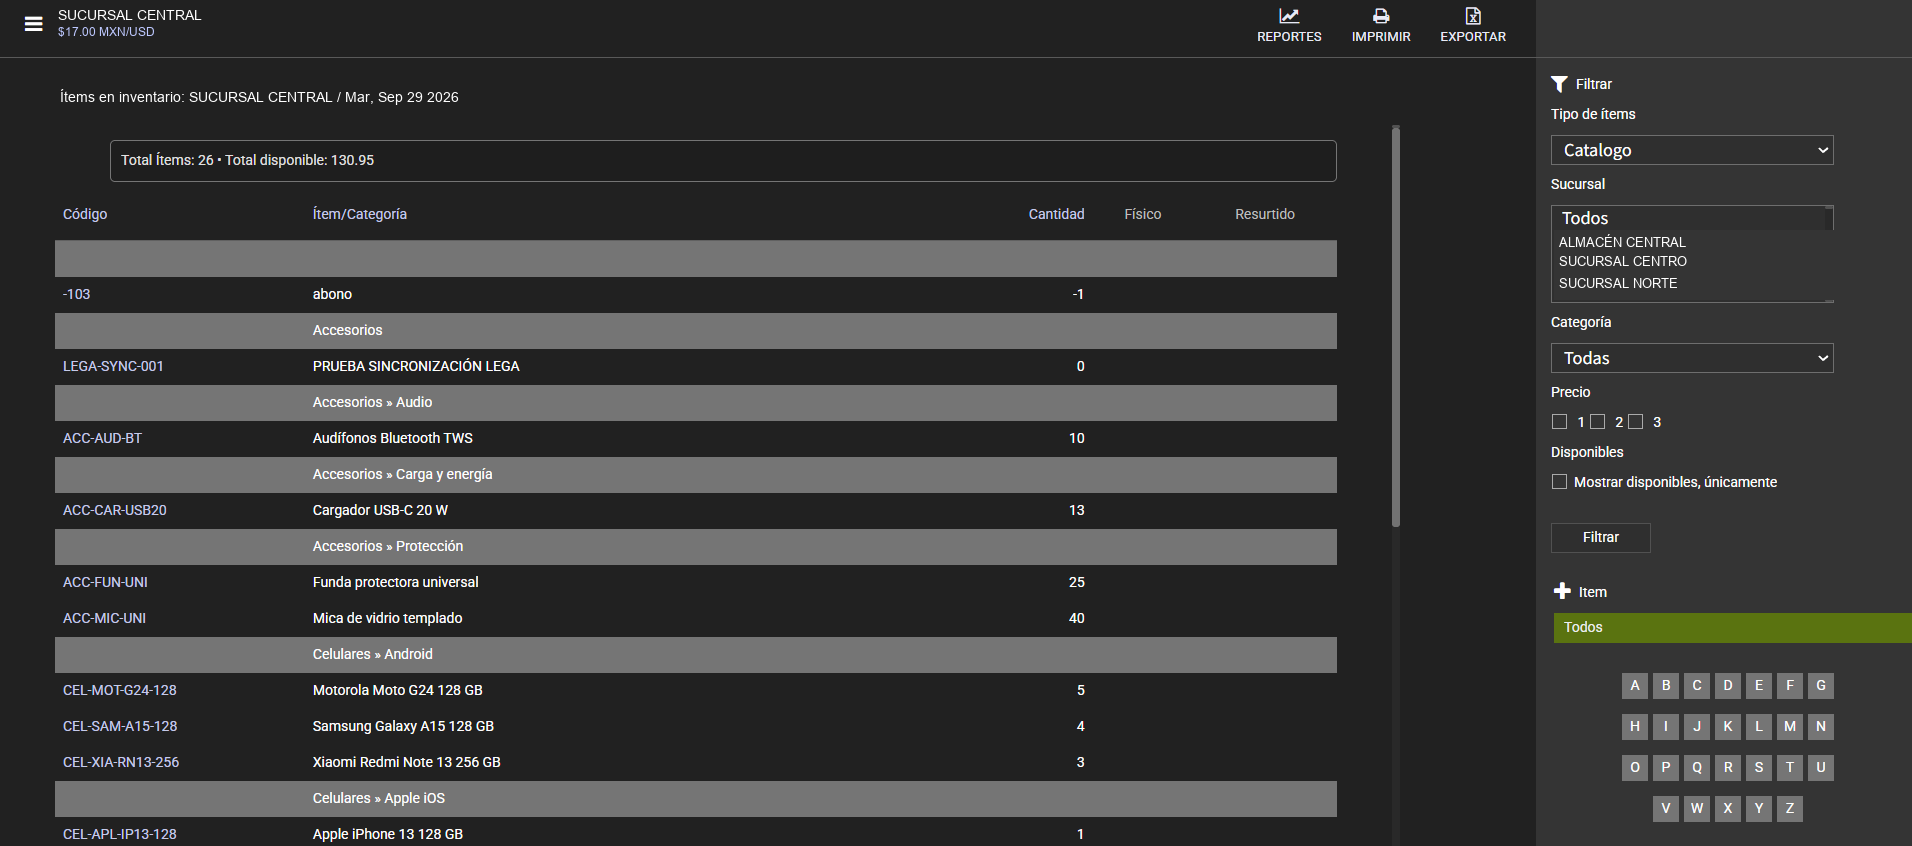Screen dimensions: 1912x846
Task: Open the Reportes chart icon
Action: click(x=1289, y=16)
